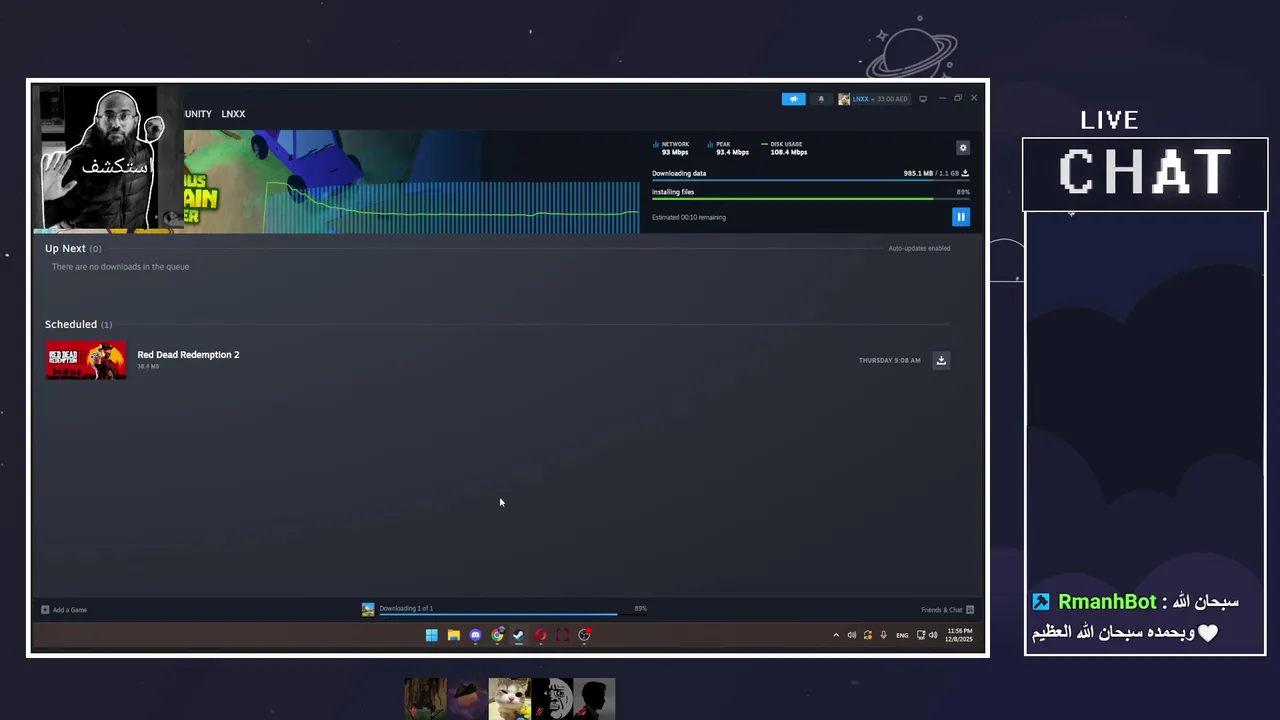The height and width of the screenshot is (720, 1280).
Task: Click the Downloading data progress bar
Action: pos(811,180)
